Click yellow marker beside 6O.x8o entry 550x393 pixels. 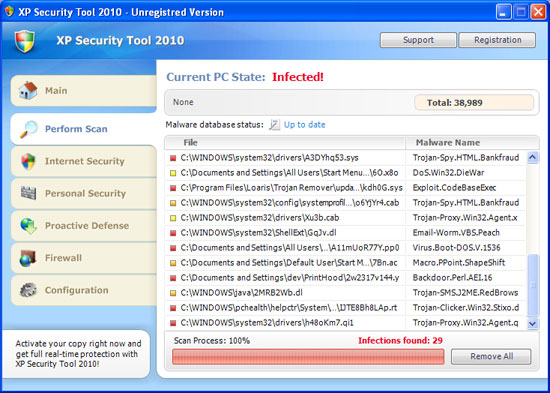(x=173, y=173)
